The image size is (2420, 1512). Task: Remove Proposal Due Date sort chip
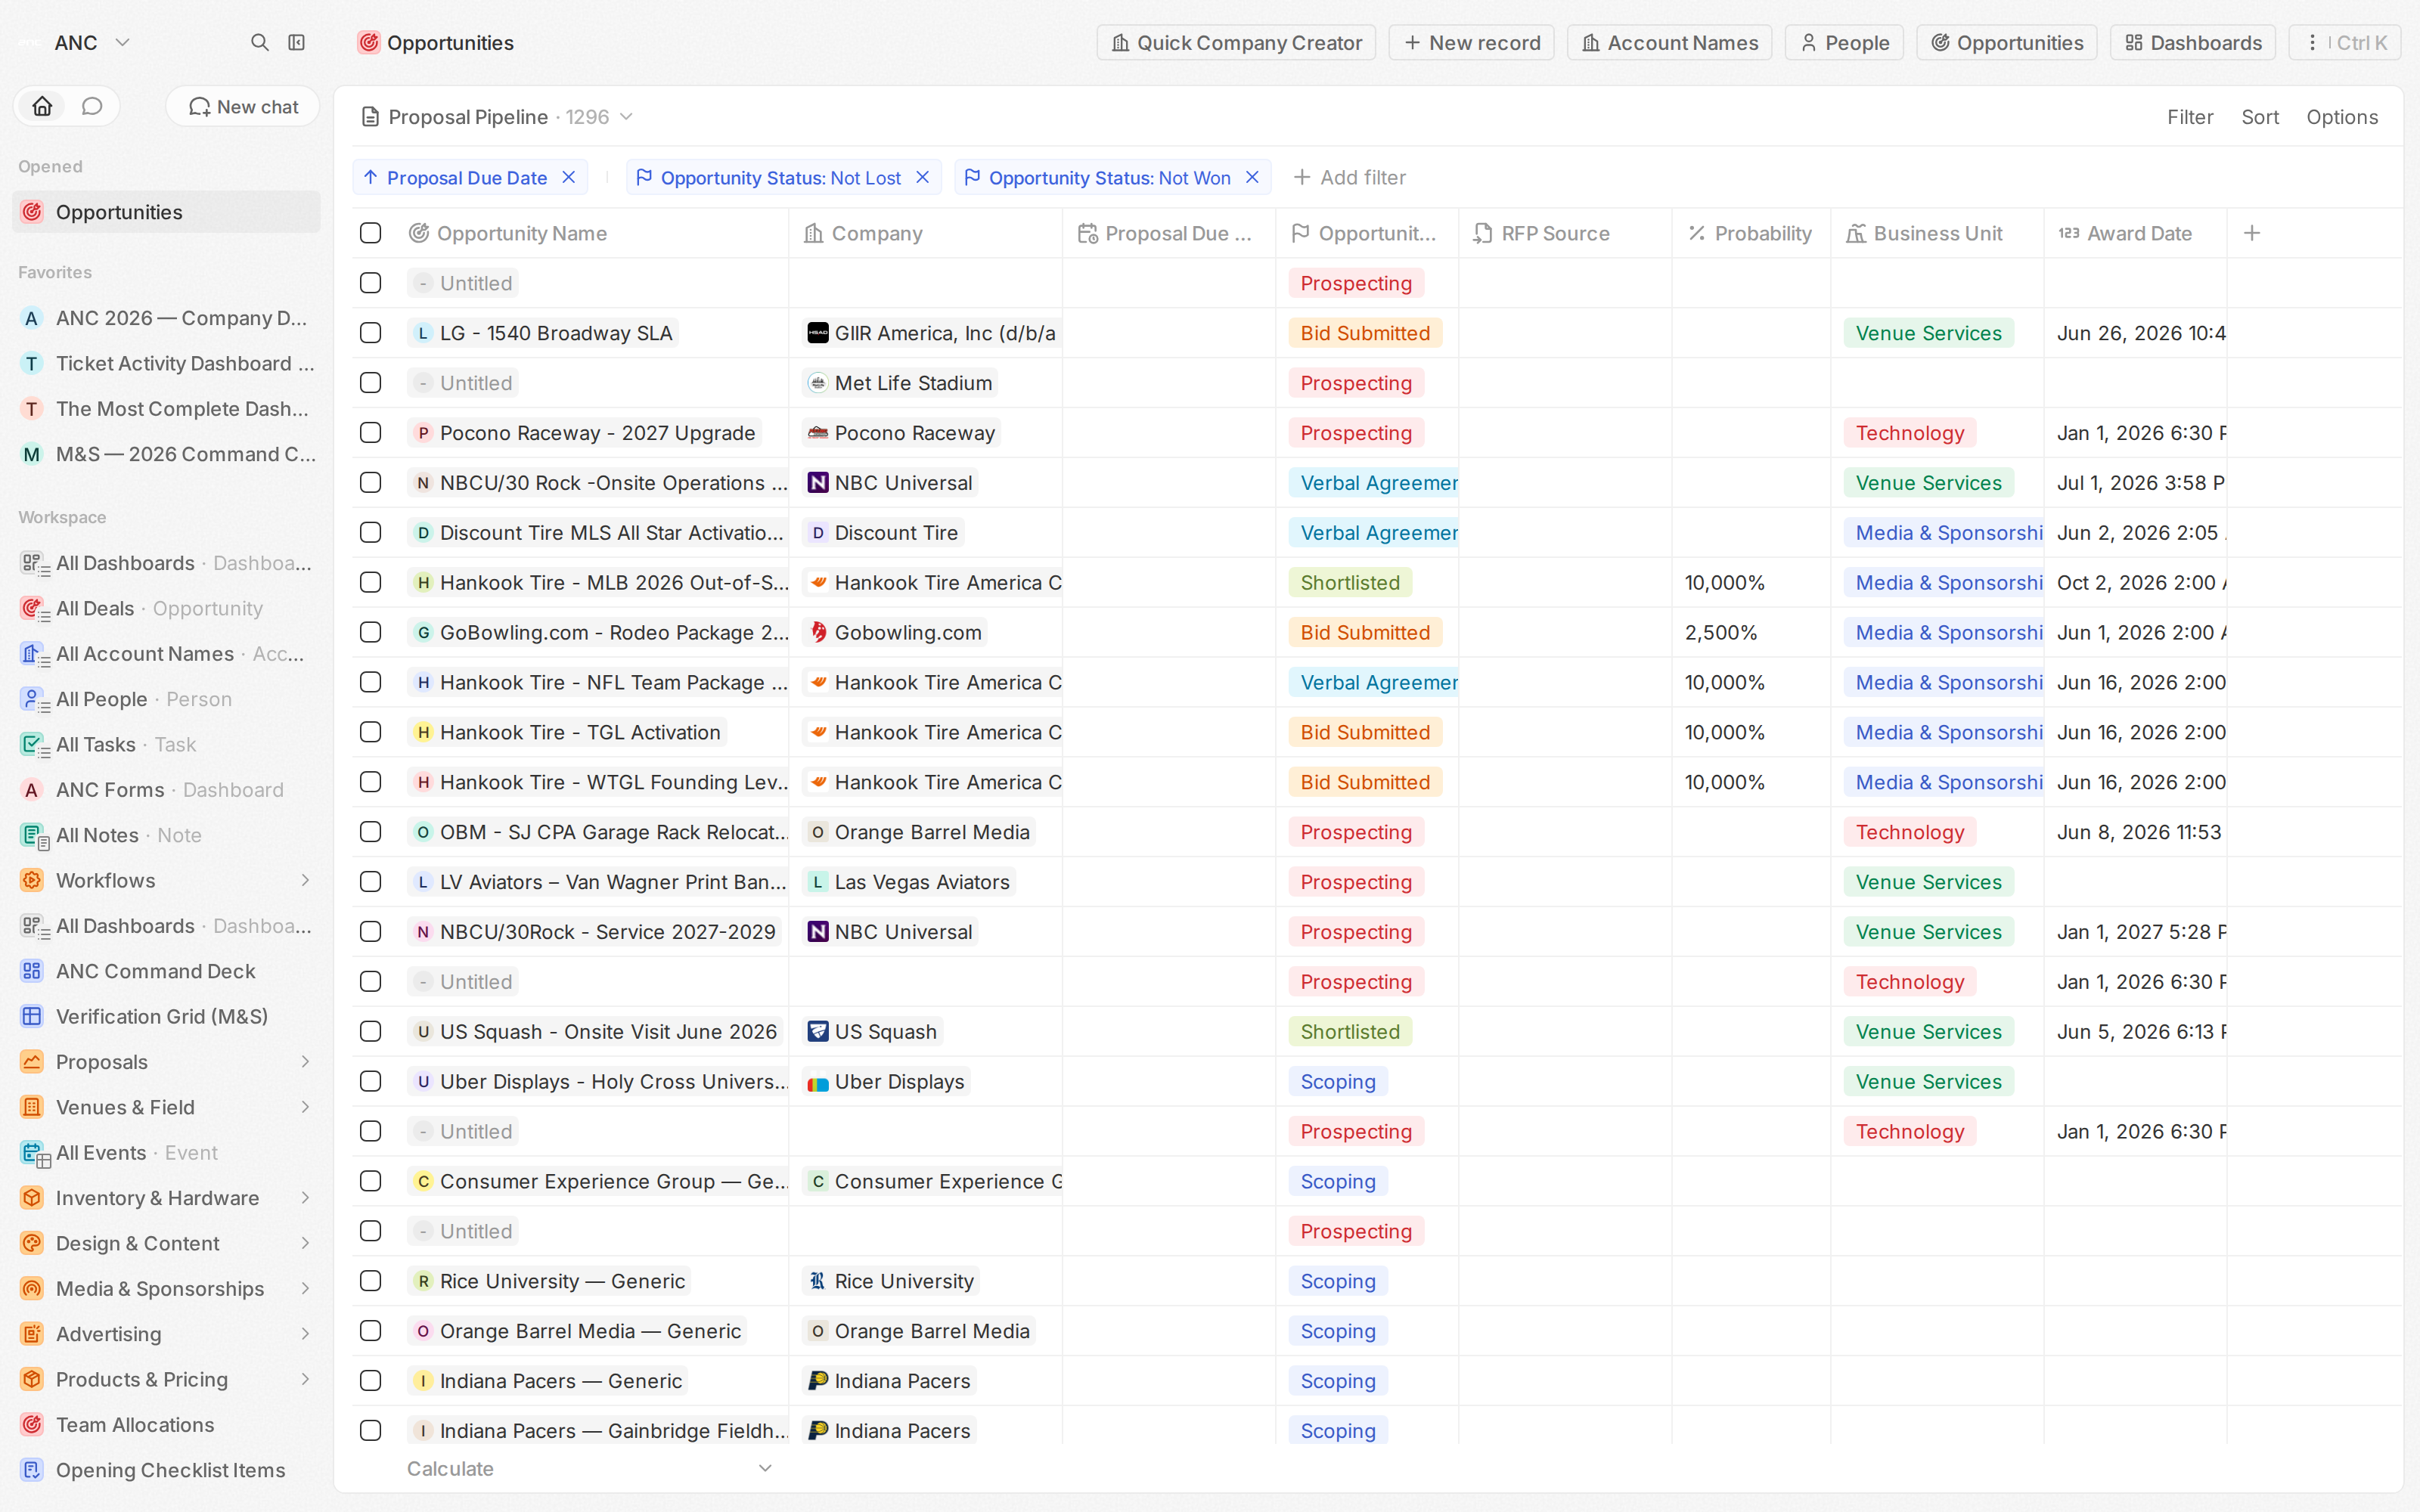coord(569,177)
